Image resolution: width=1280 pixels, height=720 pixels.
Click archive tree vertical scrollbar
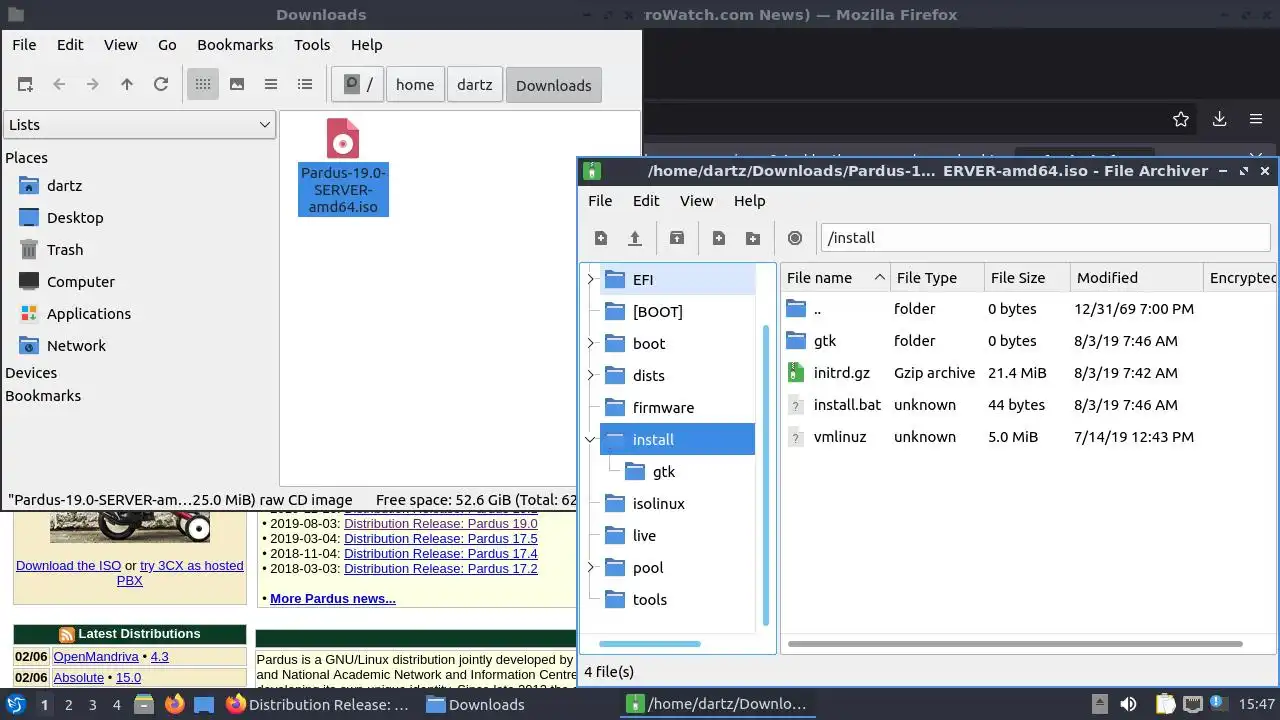click(767, 475)
